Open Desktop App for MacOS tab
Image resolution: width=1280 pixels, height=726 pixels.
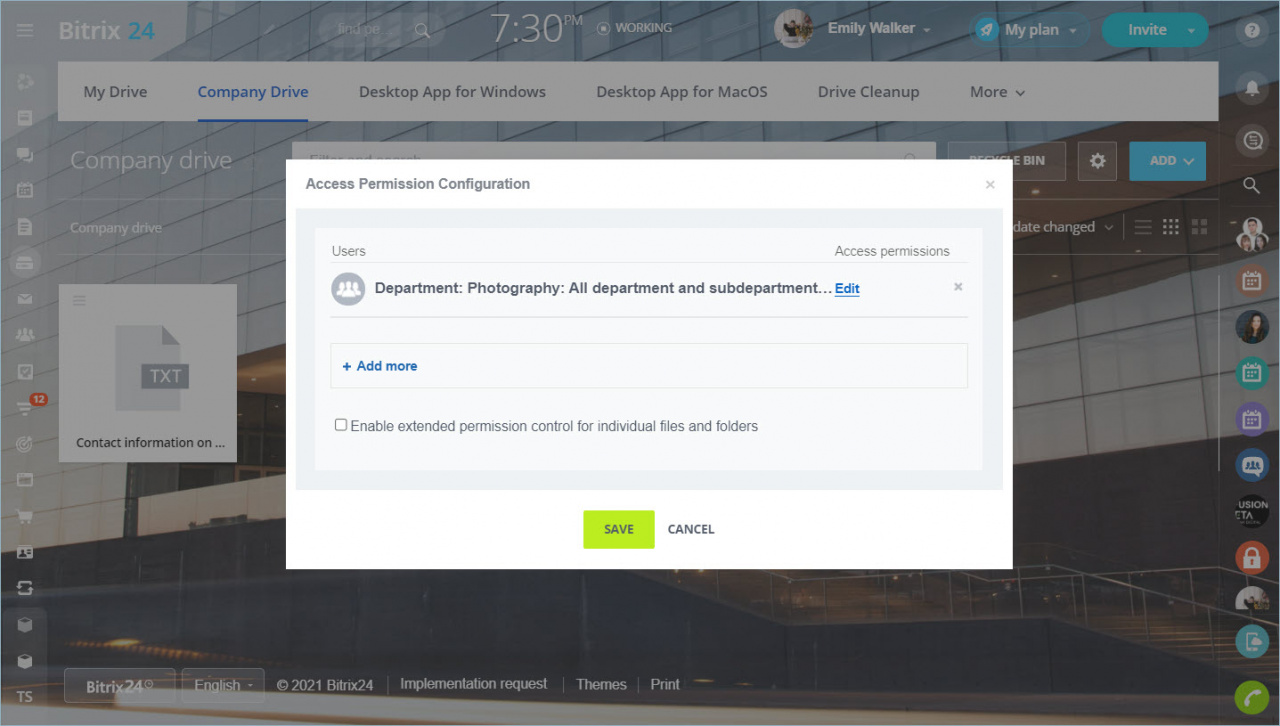click(x=682, y=92)
